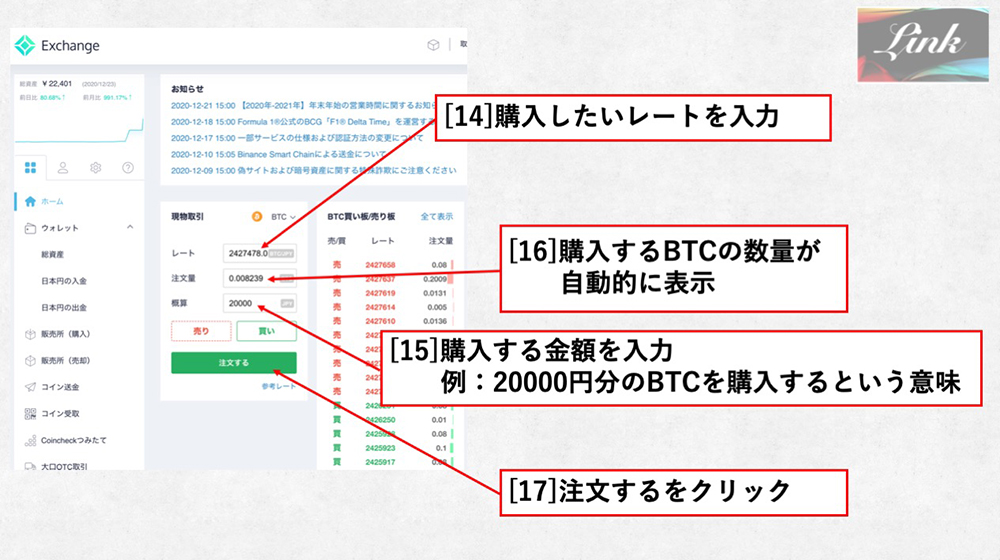Click buy order rate 2426250

(380, 420)
